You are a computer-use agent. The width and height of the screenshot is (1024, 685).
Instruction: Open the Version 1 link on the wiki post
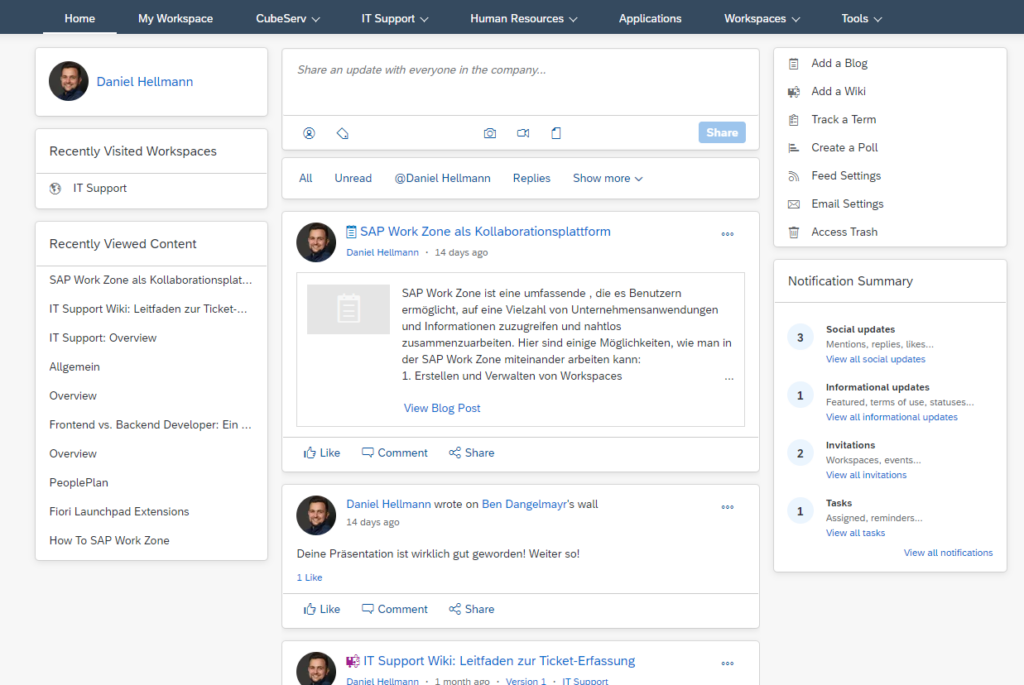click(x=526, y=681)
